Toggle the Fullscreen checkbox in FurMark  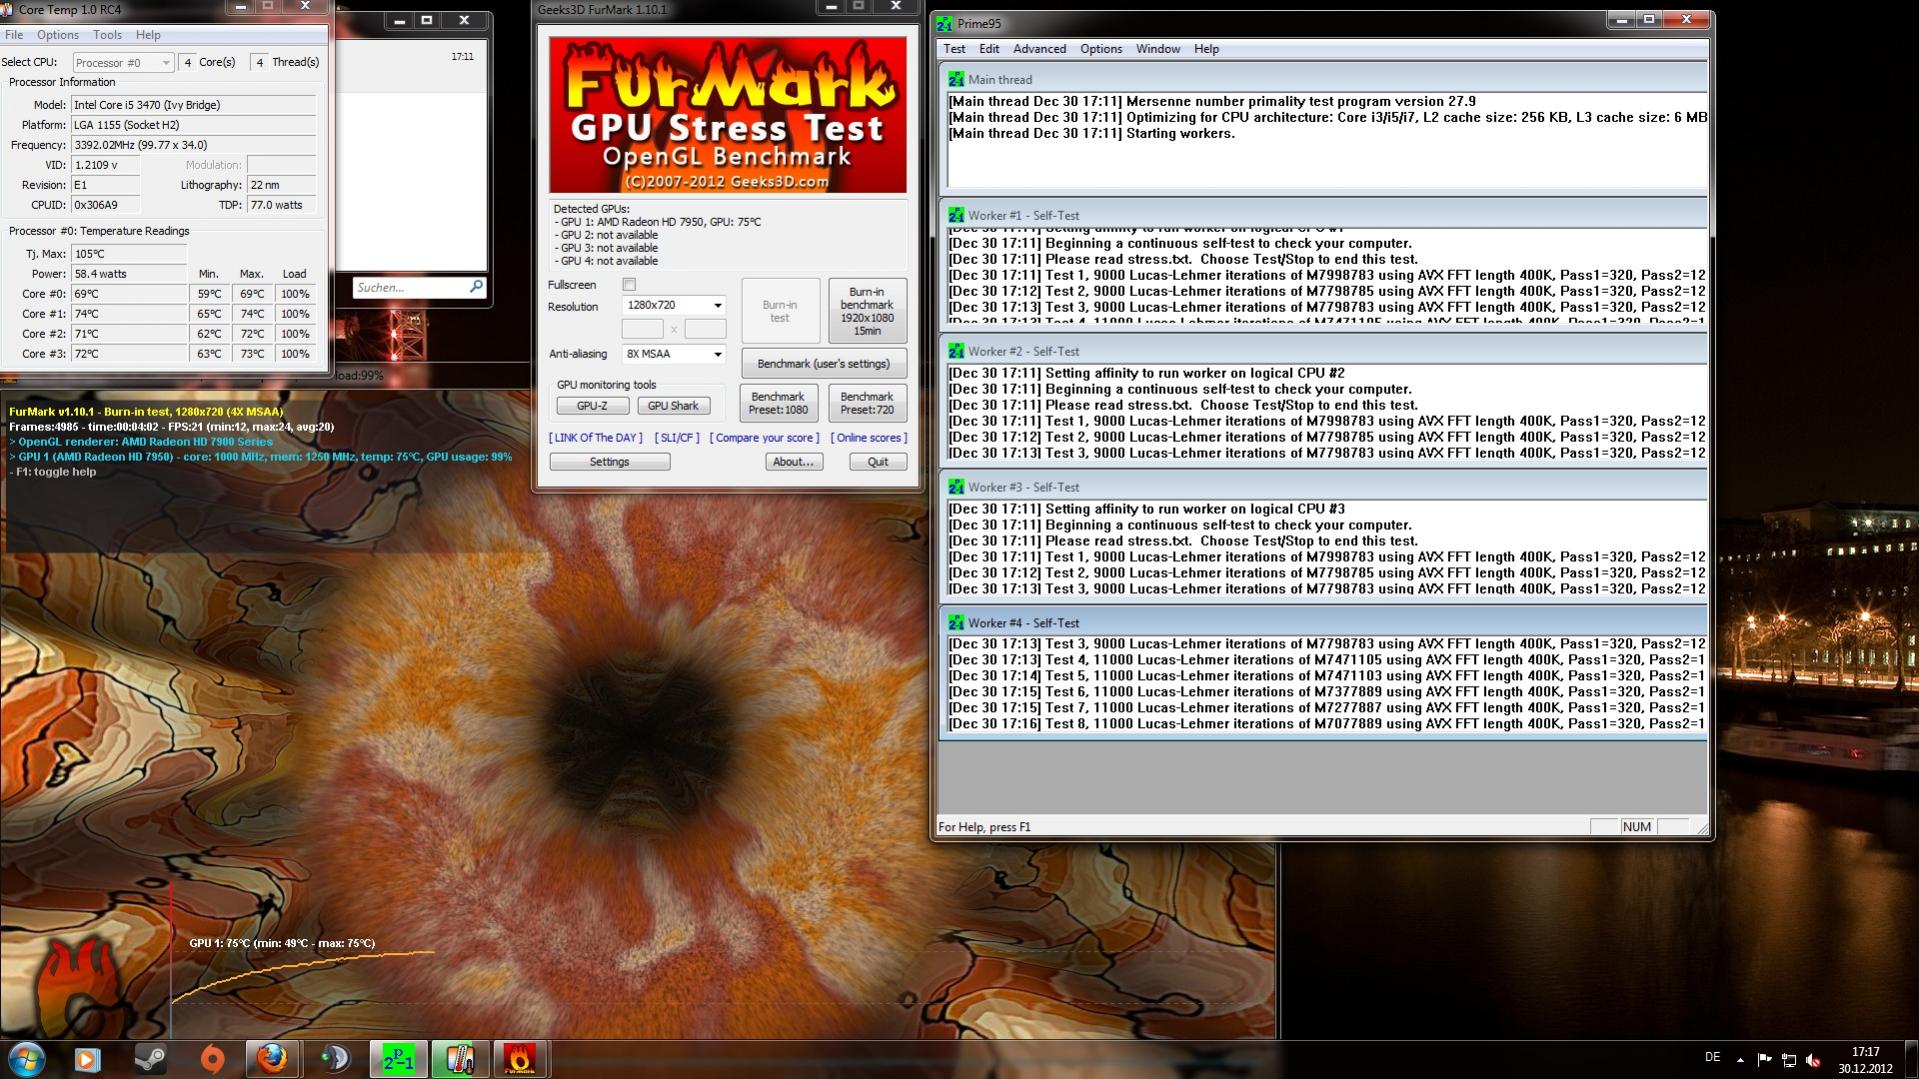pyautogui.click(x=629, y=285)
